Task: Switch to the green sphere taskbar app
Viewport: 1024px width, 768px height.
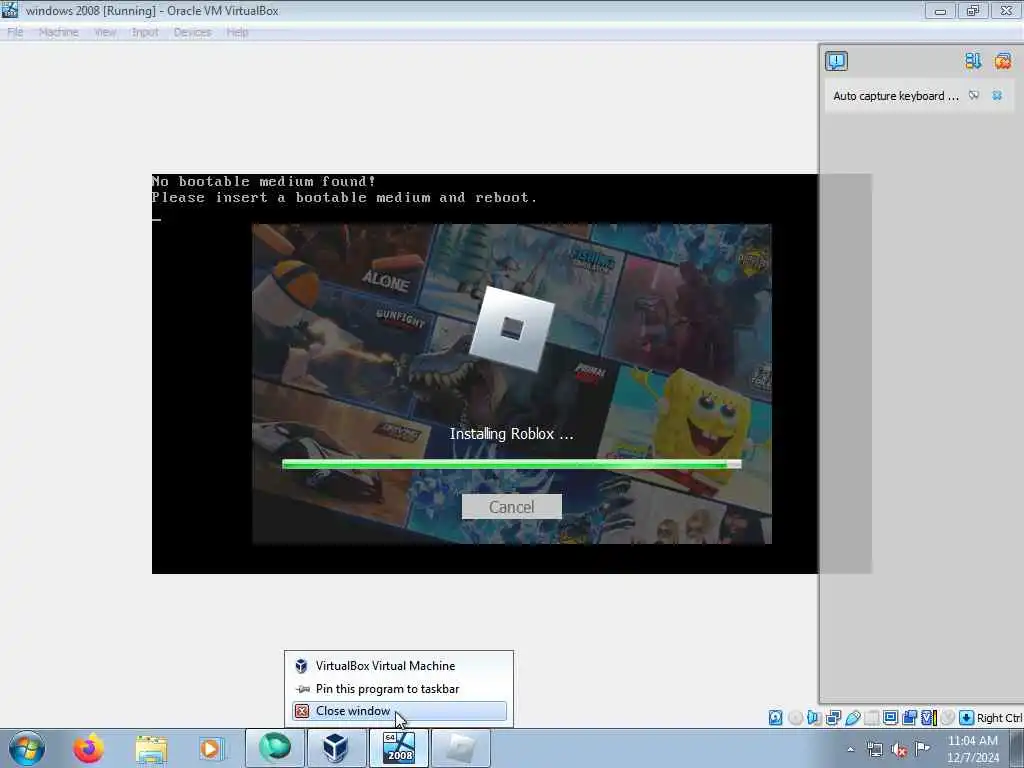Action: coord(274,748)
